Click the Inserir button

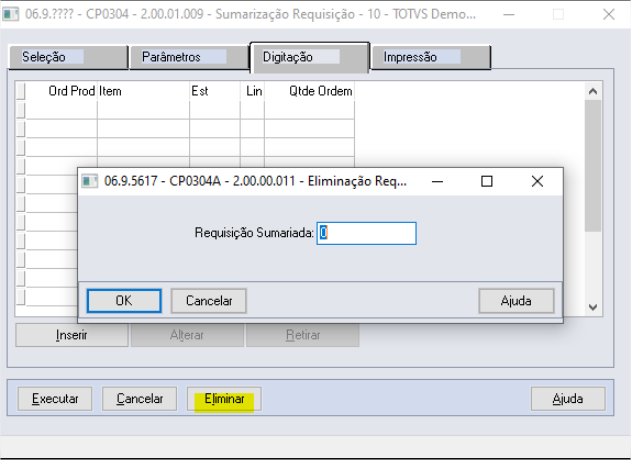pyautogui.click(x=71, y=335)
